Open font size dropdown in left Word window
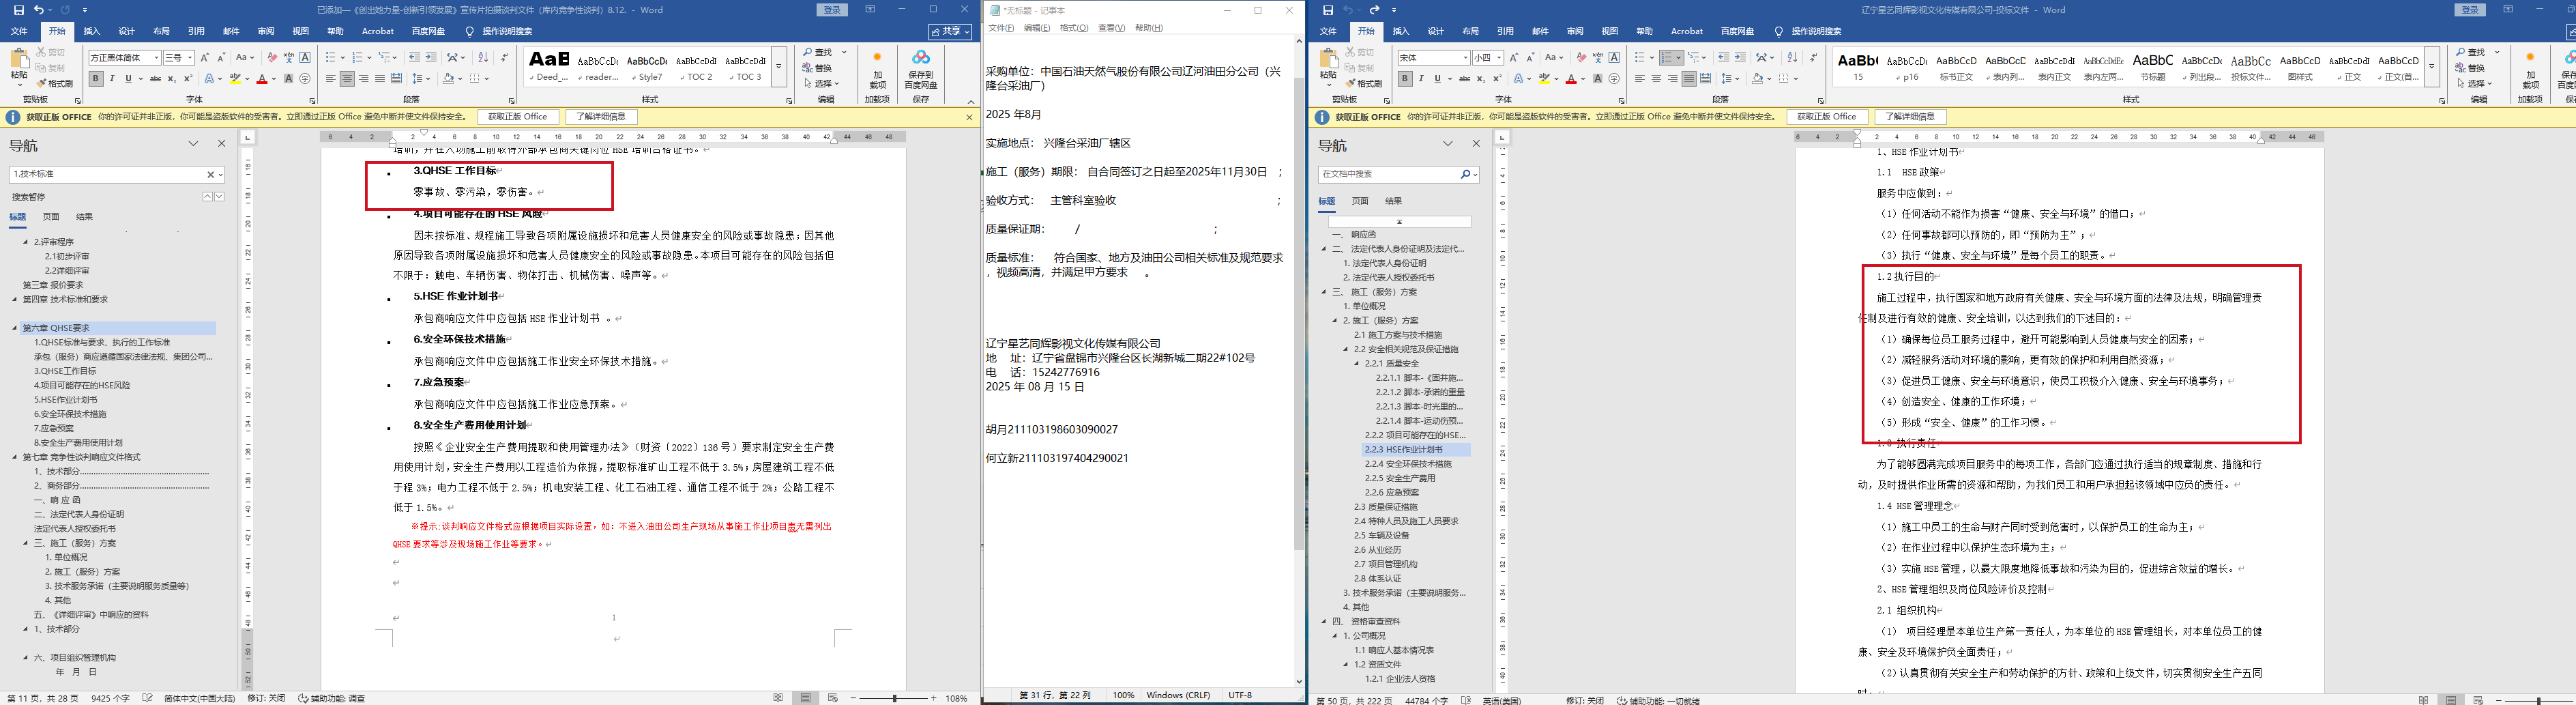The width and height of the screenshot is (2576, 705). coord(190,57)
